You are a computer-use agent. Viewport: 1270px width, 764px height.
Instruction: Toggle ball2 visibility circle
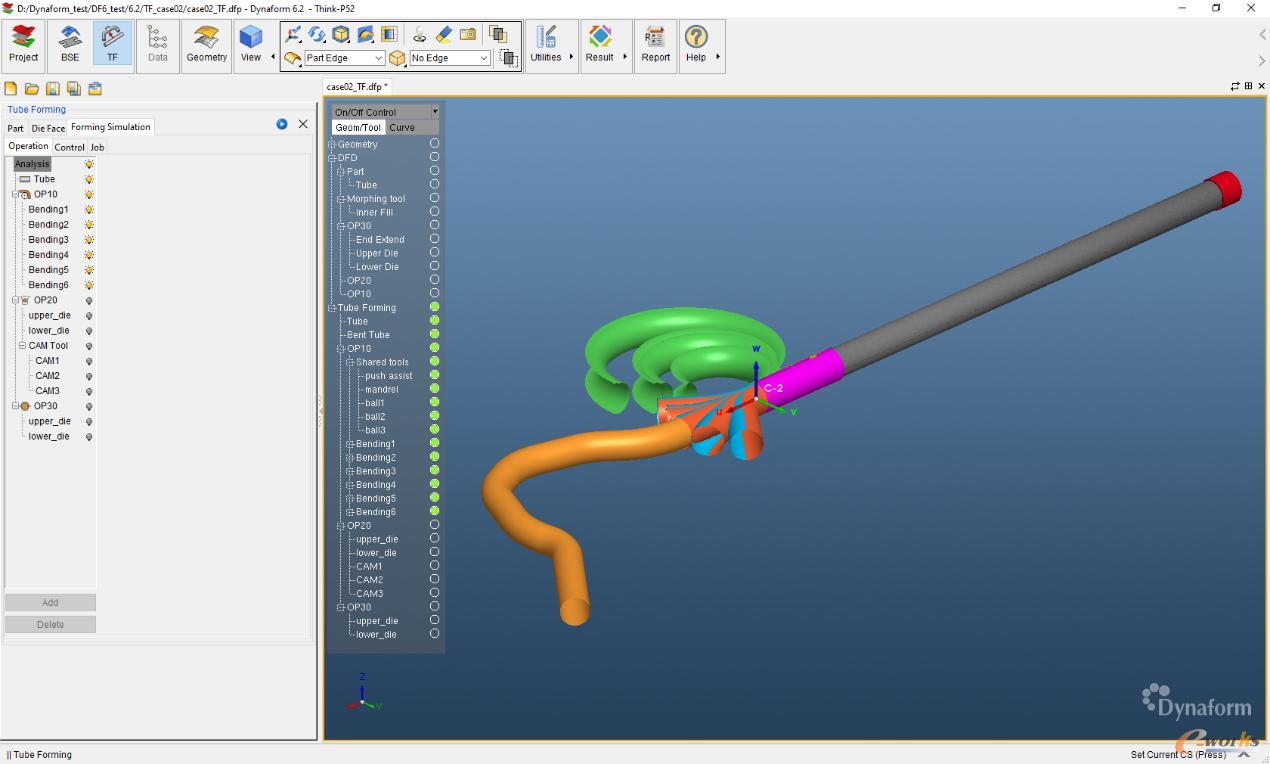point(434,416)
